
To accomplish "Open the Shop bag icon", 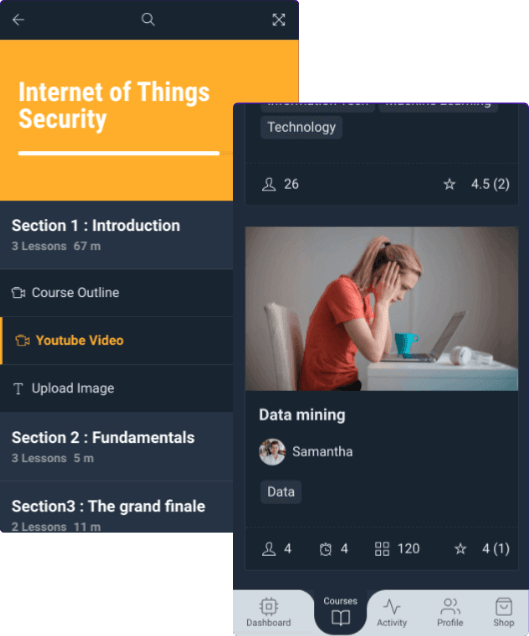I will (x=503, y=607).
